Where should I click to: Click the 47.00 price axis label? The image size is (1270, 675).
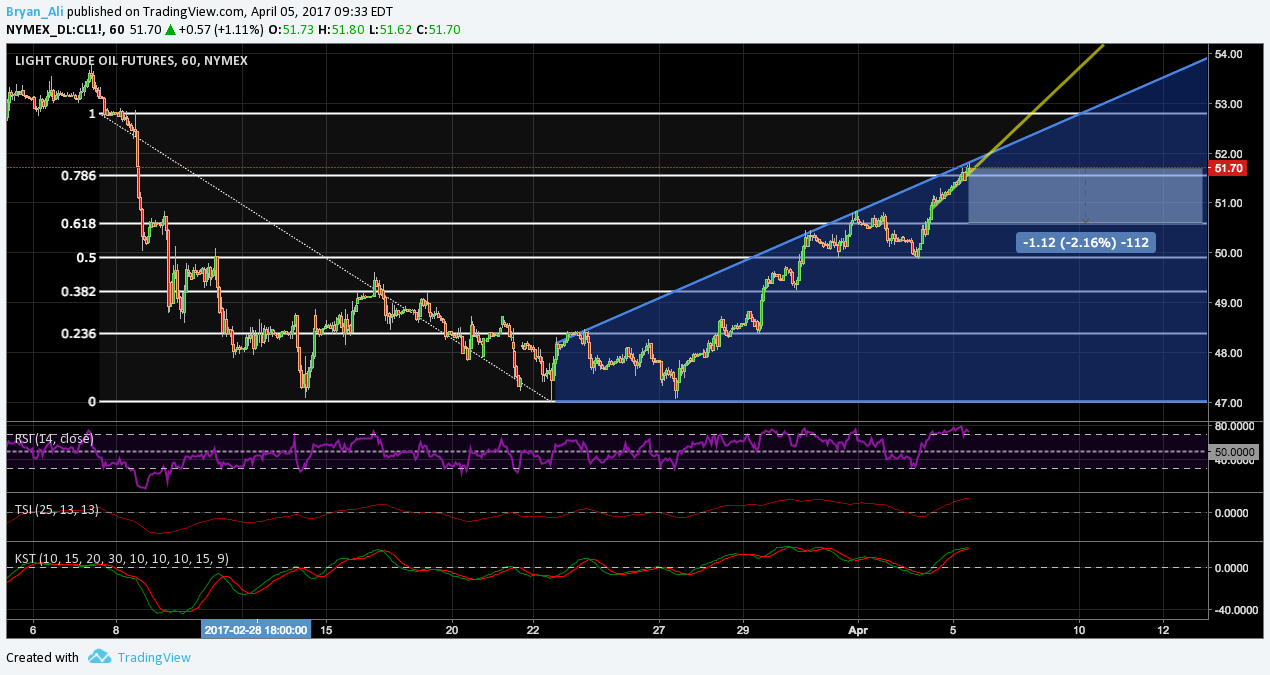point(1228,403)
